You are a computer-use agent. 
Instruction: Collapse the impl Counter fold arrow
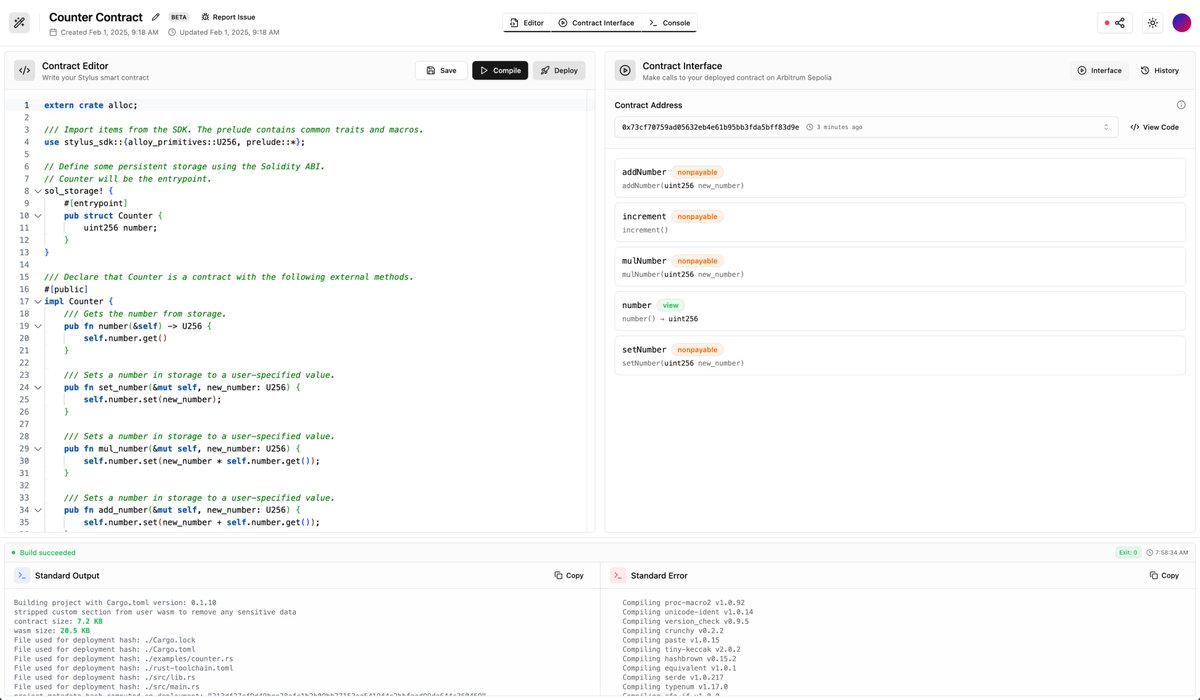pos(37,301)
